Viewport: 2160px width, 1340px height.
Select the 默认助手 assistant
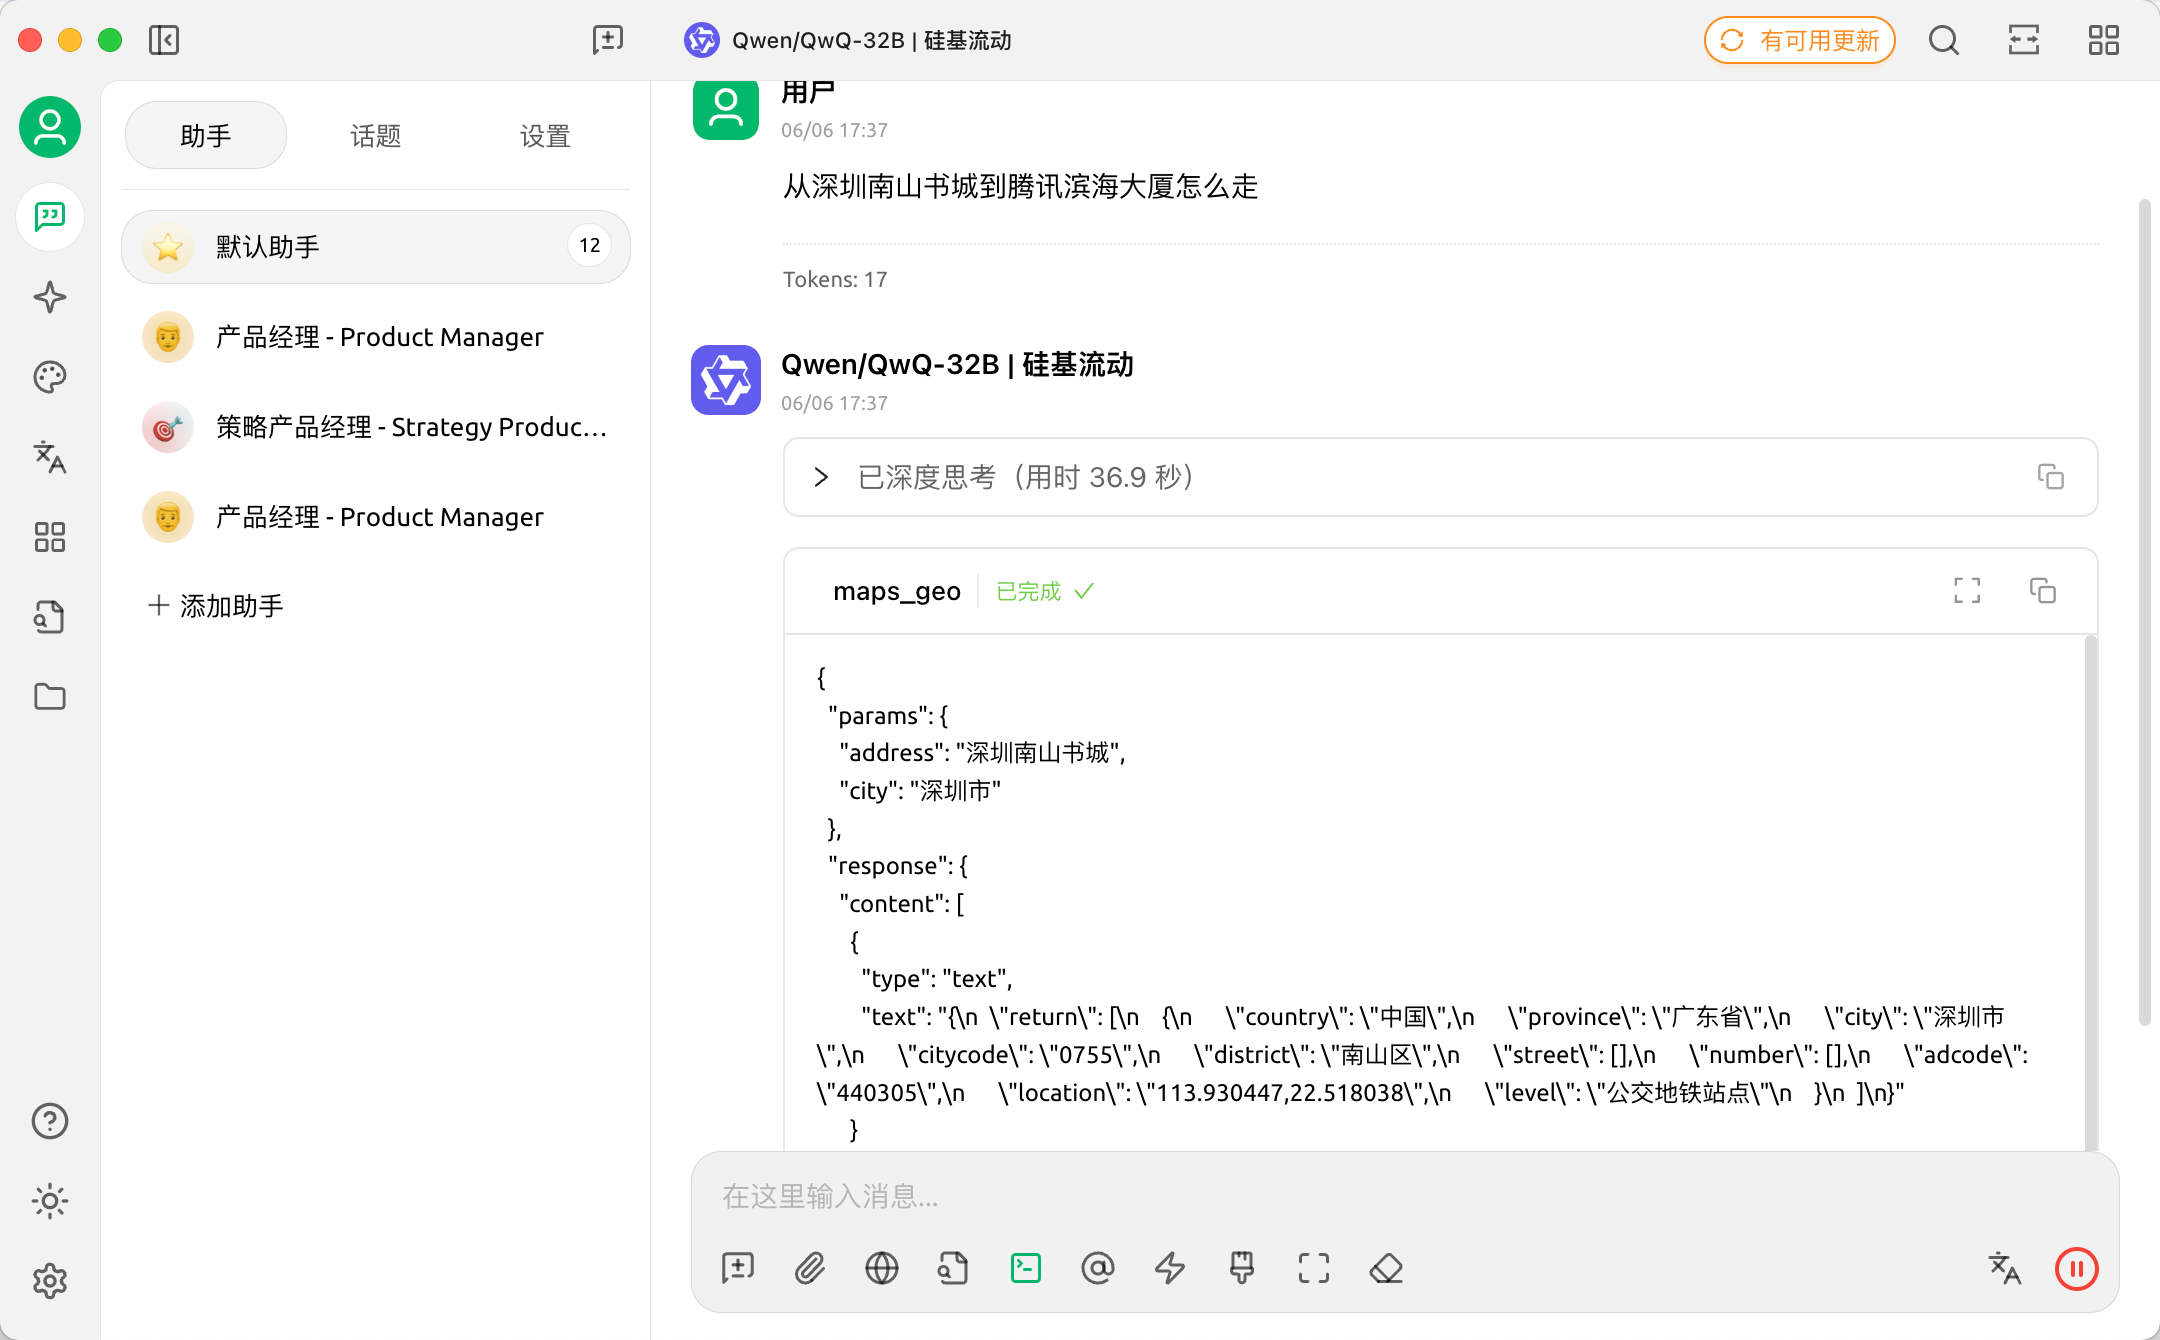pos(376,247)
